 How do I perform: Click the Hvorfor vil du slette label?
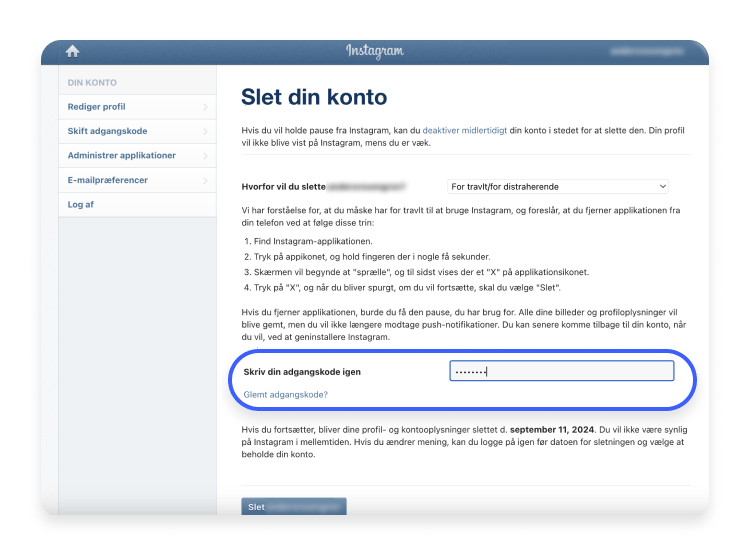(x=284, y=186)
